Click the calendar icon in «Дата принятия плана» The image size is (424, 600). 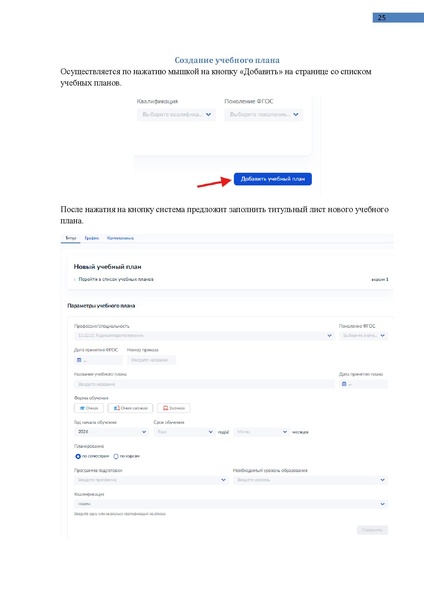click(x=344, y=384)
